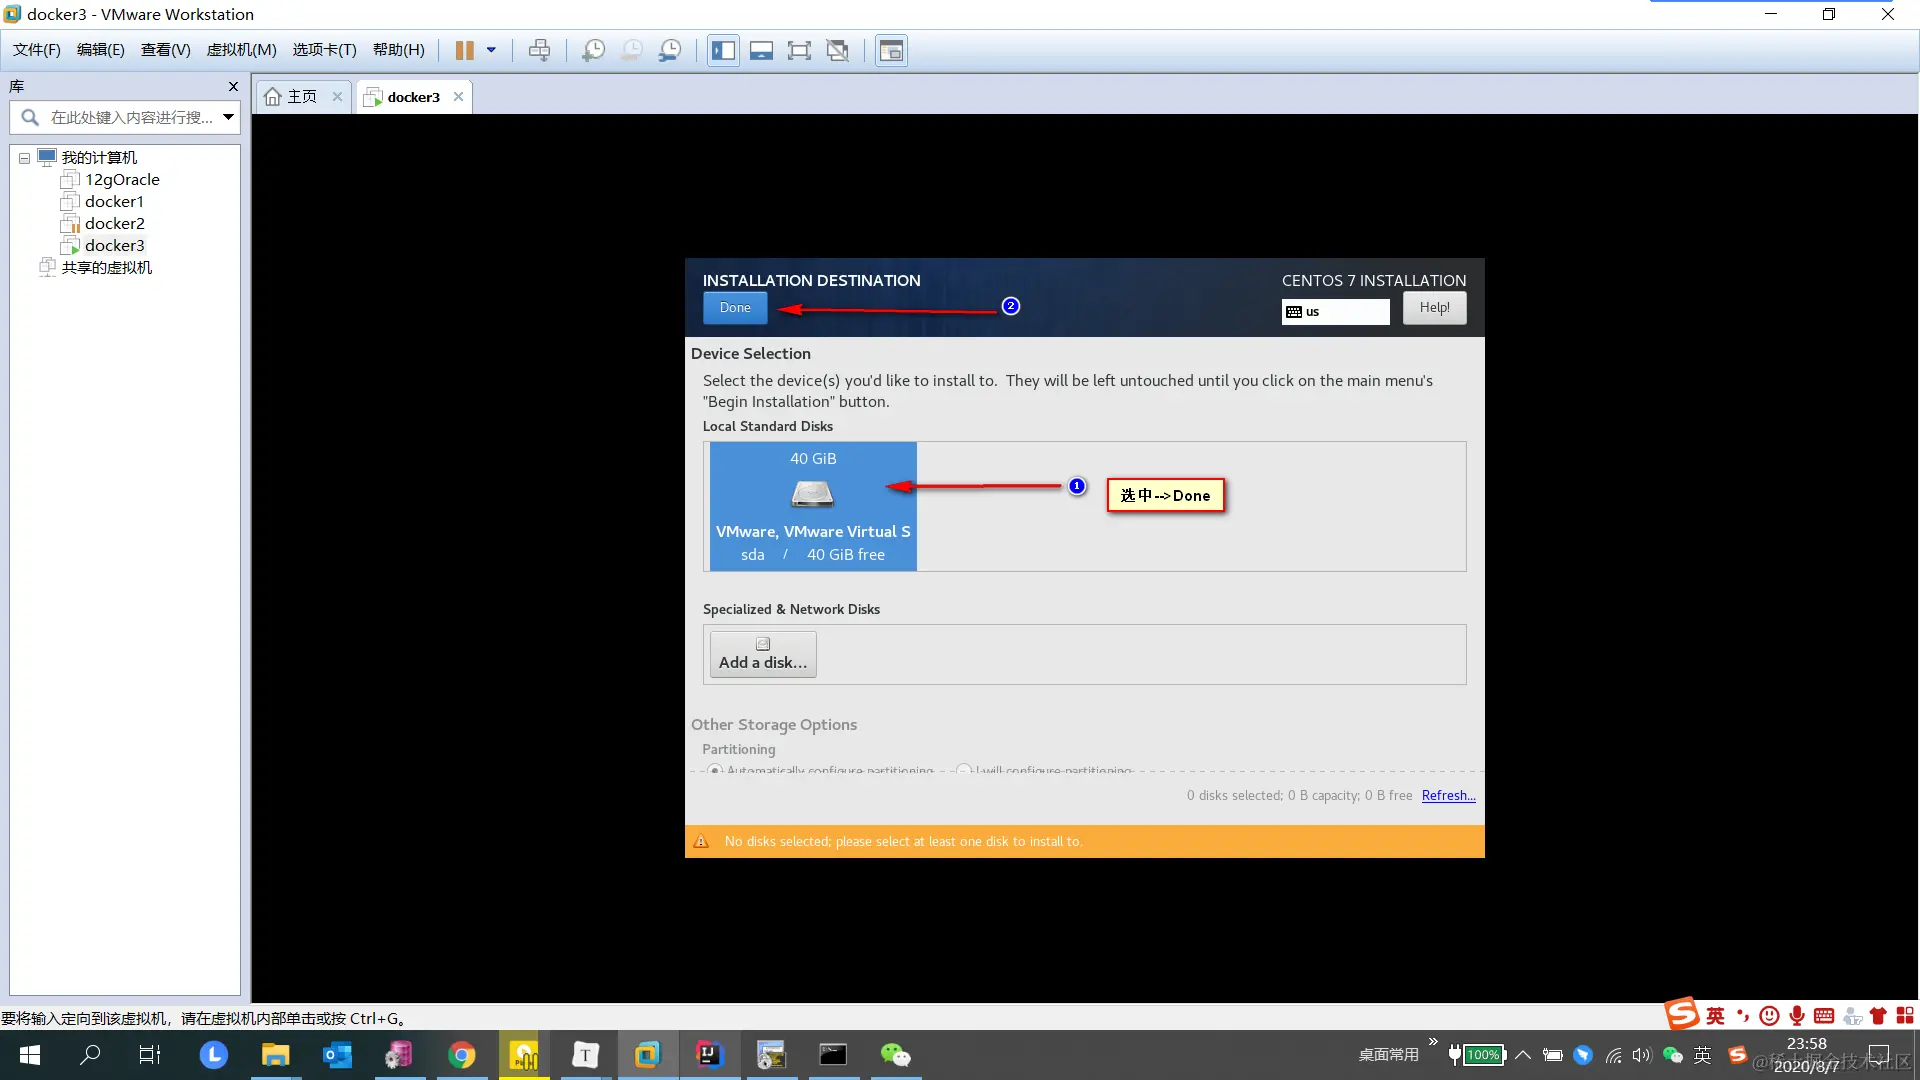Image resolution: width=1920 pixels, height=1080 pixels.
Task: Toggle the library sidebar view icon
Action: 723,50
